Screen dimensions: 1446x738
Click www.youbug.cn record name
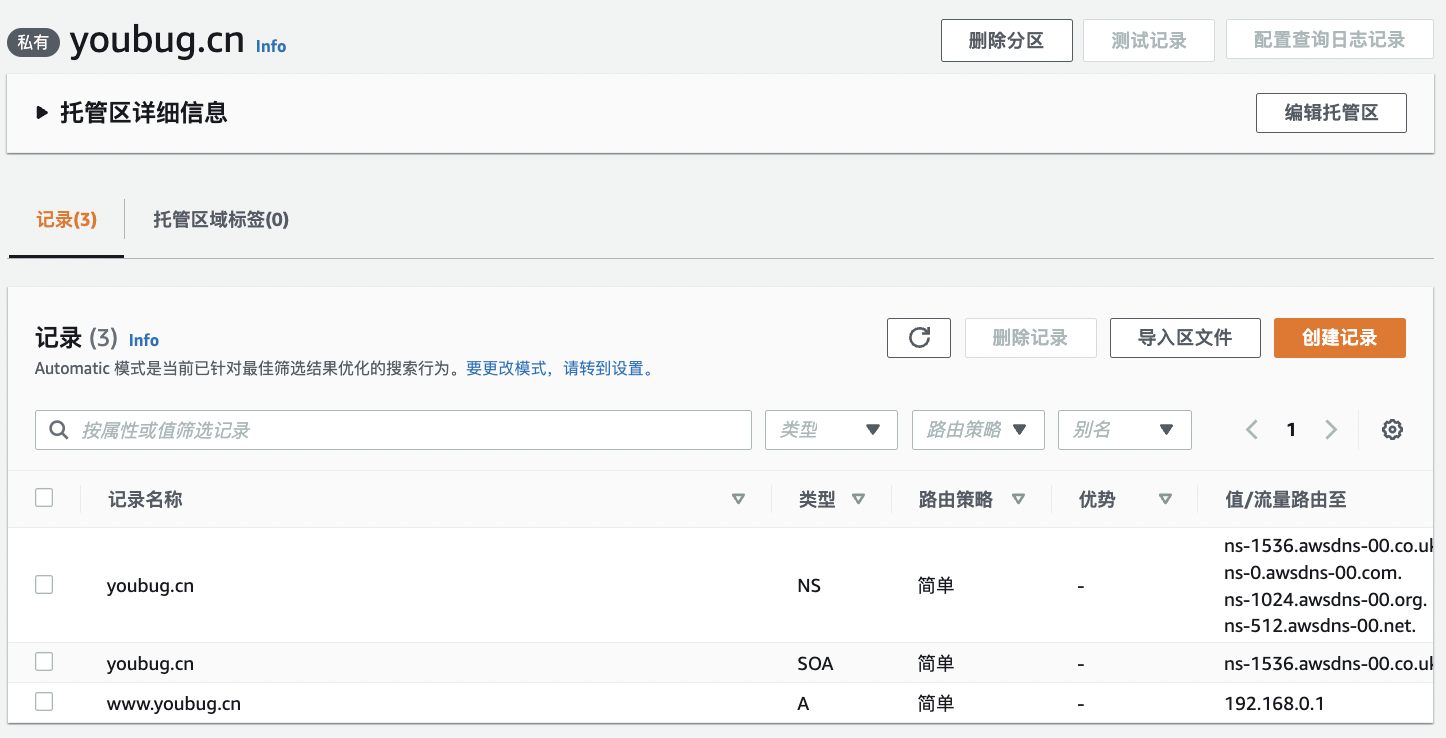tap(174, 704)
